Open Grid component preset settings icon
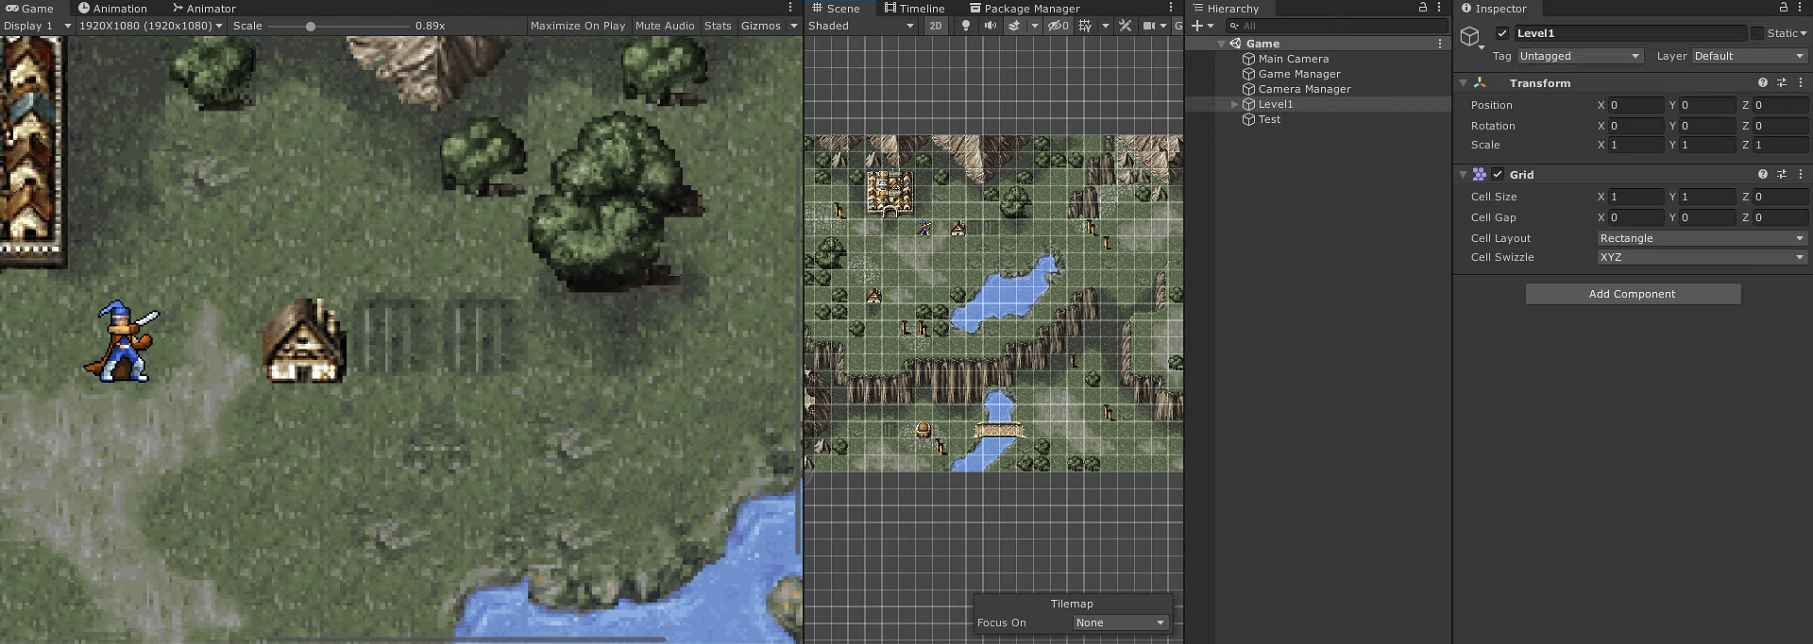Viewport: 1813px width, 644px height. (x=1781, y=174)
